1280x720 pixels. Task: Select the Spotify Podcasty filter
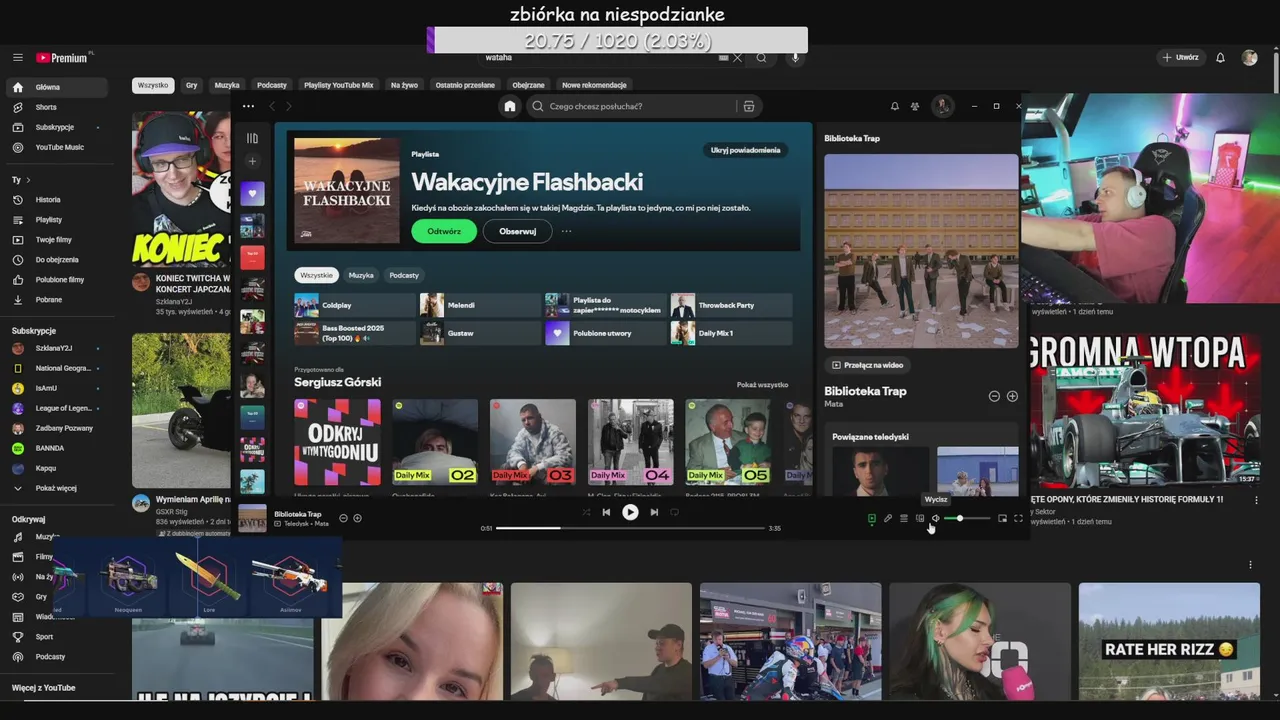coord(404,275)
